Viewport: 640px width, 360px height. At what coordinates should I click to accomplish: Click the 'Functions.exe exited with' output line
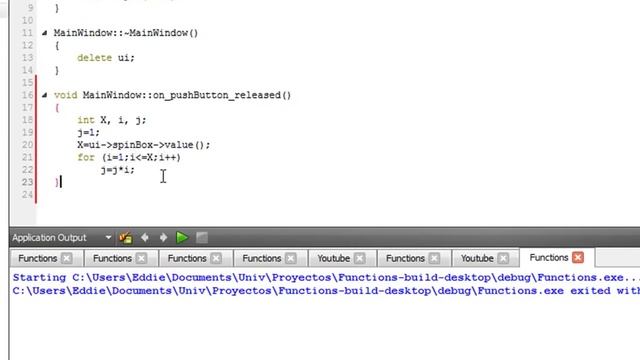click(326, 291)
